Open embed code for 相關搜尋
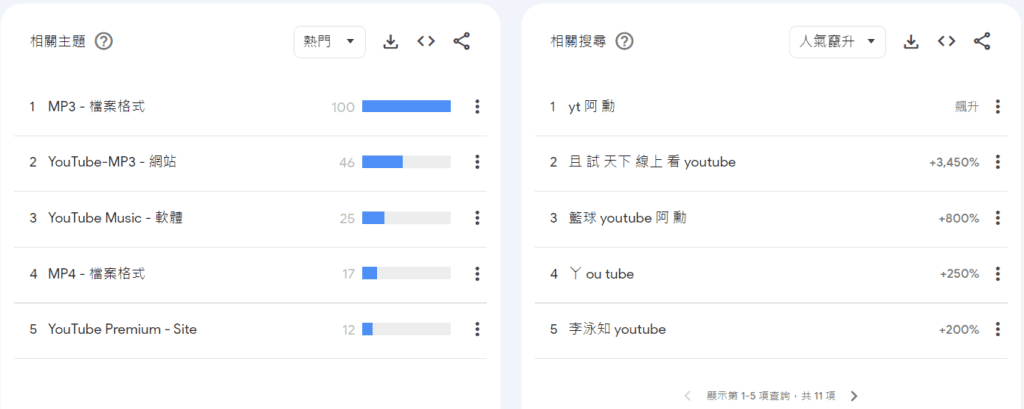This screenshot has width=1024, height=409. [946, 42]
